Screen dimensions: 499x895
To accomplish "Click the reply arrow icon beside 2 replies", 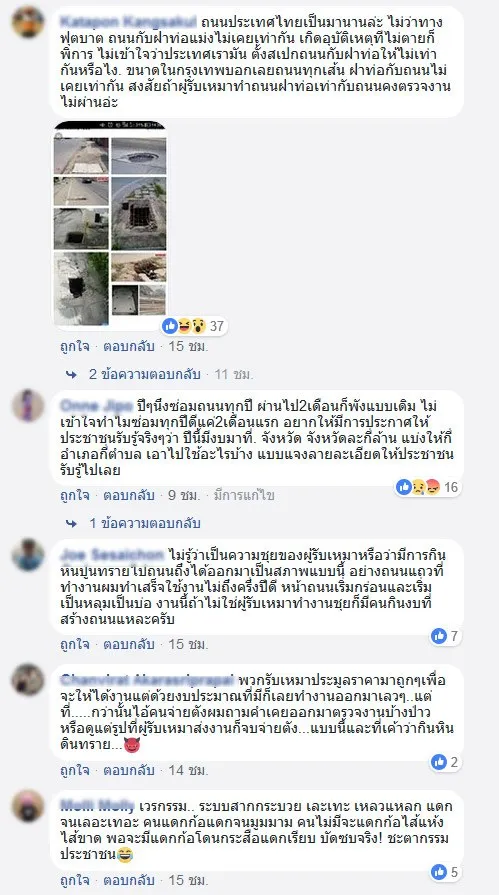I will click(71, 374).
